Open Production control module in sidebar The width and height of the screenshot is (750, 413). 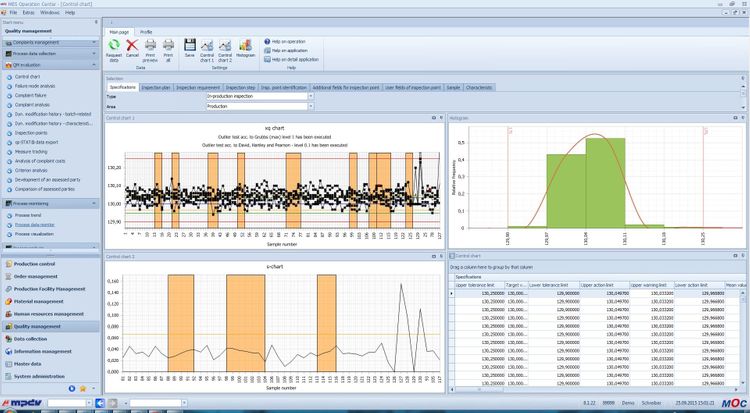point(36,264)
